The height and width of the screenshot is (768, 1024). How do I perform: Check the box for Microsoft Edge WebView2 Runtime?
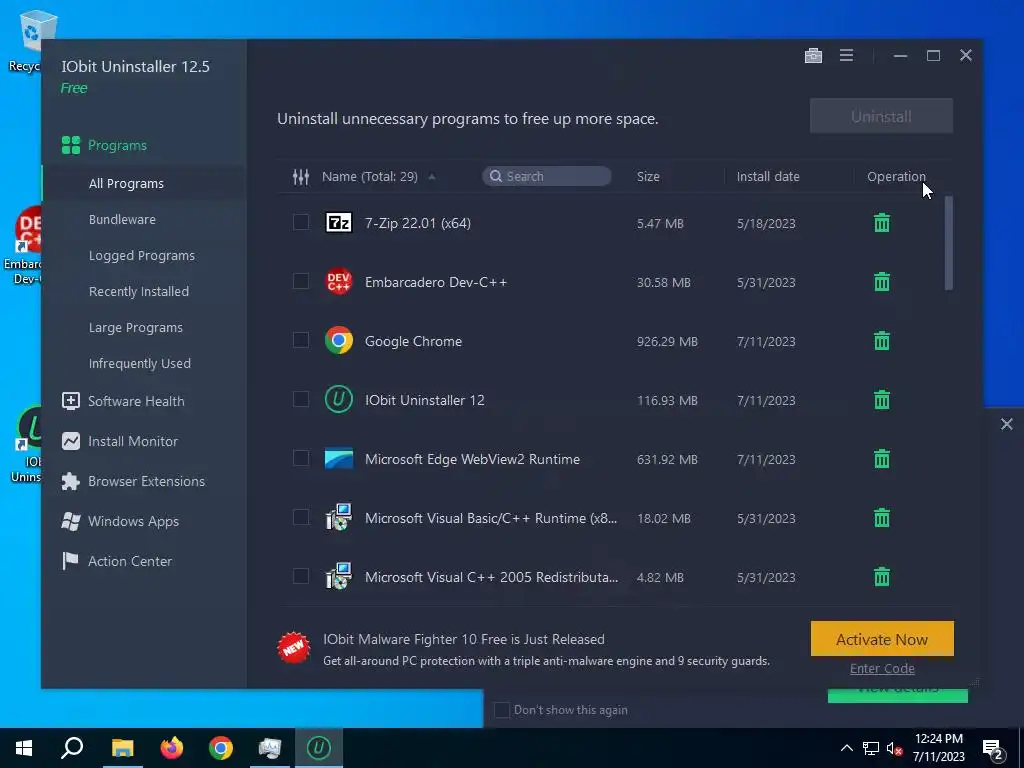tap(300, 458)
